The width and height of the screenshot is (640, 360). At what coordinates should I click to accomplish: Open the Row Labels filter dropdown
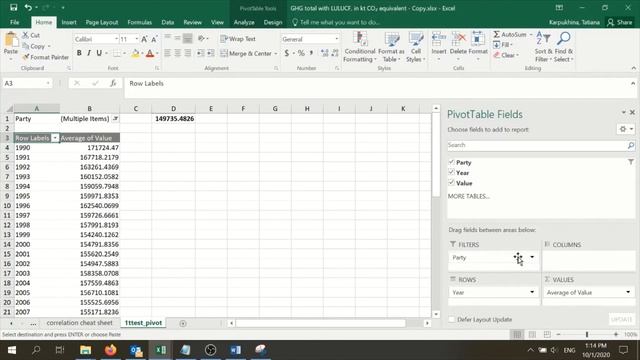pyautogui.click(x=55, y=138)
